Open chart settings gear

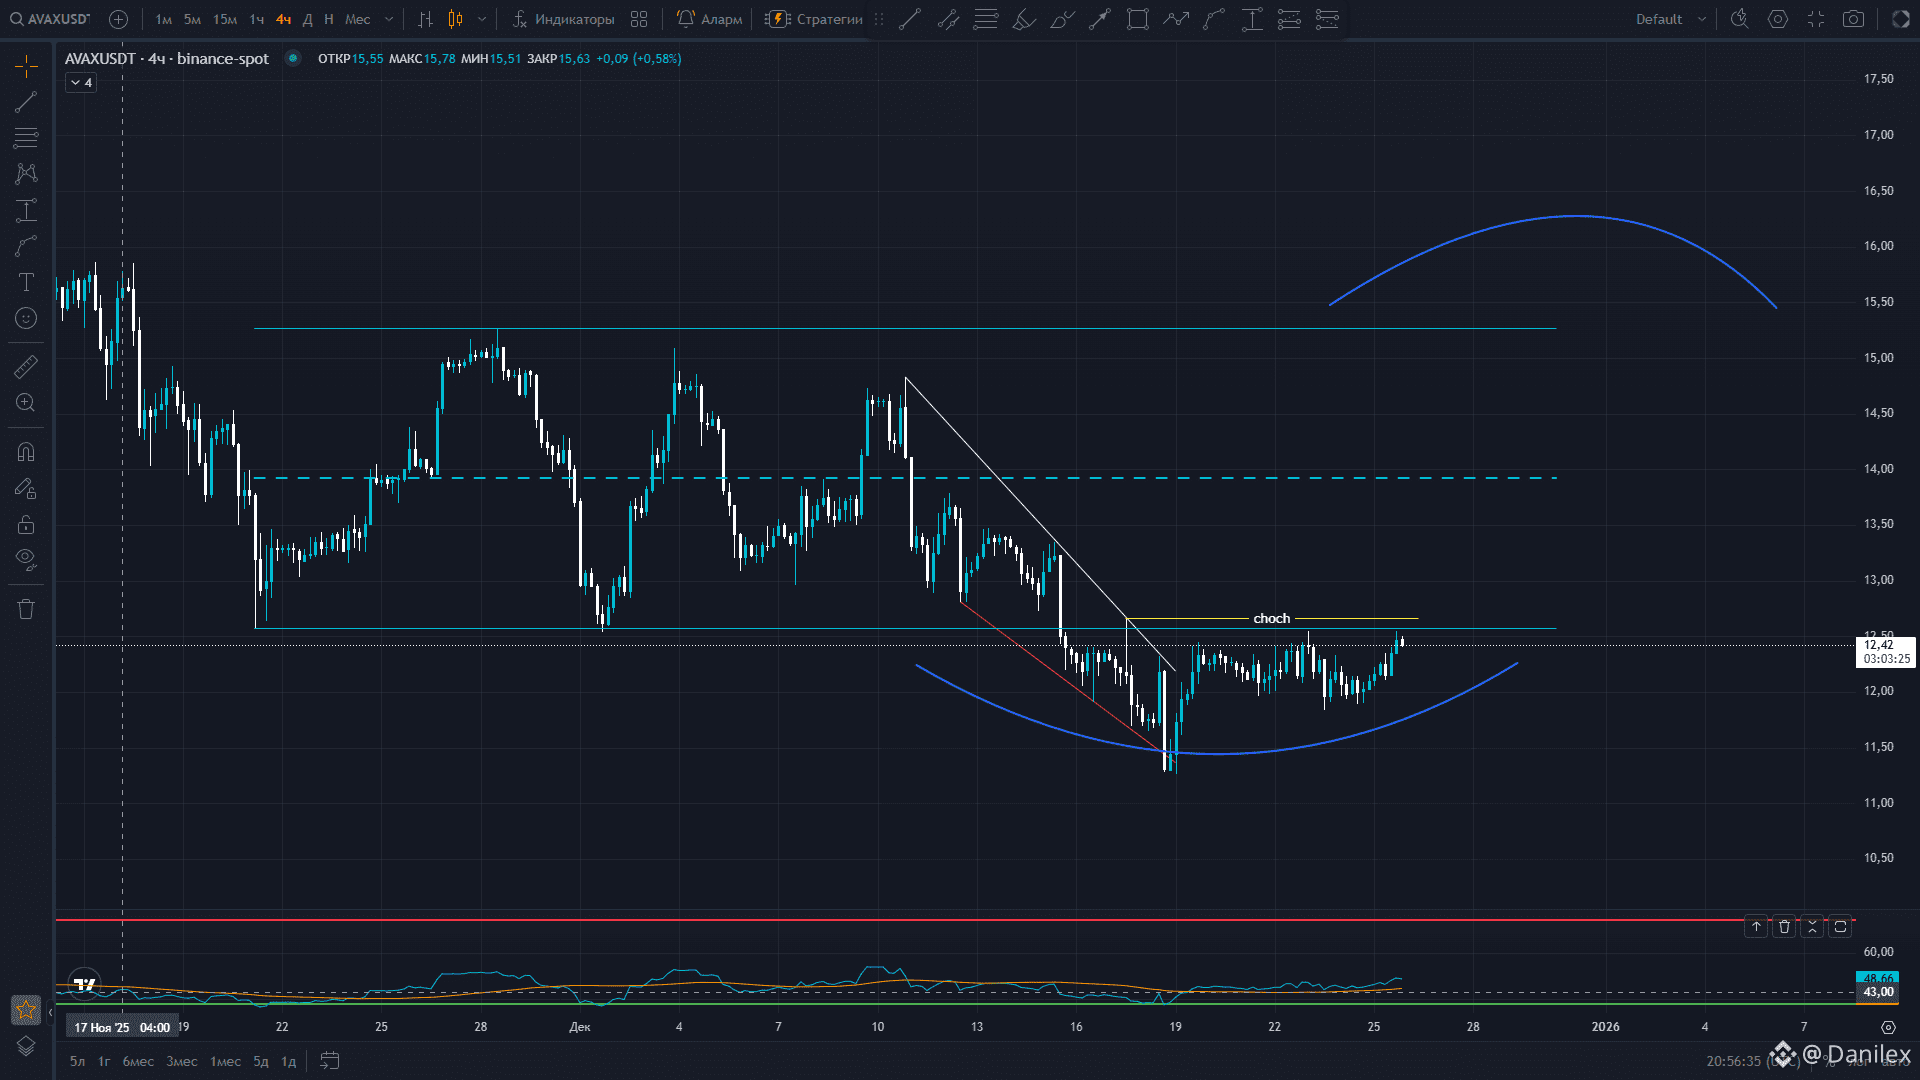pyautogui.click(x=1778, y=19)
